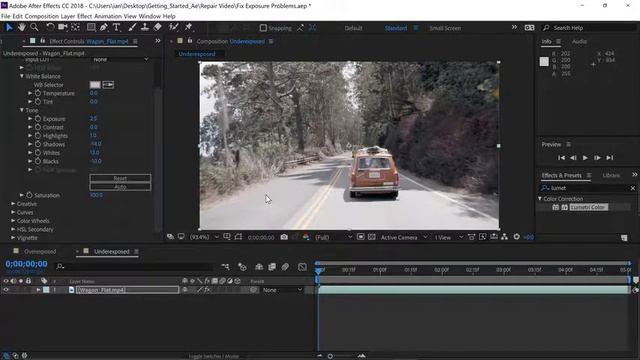Select the Brush tool

[132, 27]
